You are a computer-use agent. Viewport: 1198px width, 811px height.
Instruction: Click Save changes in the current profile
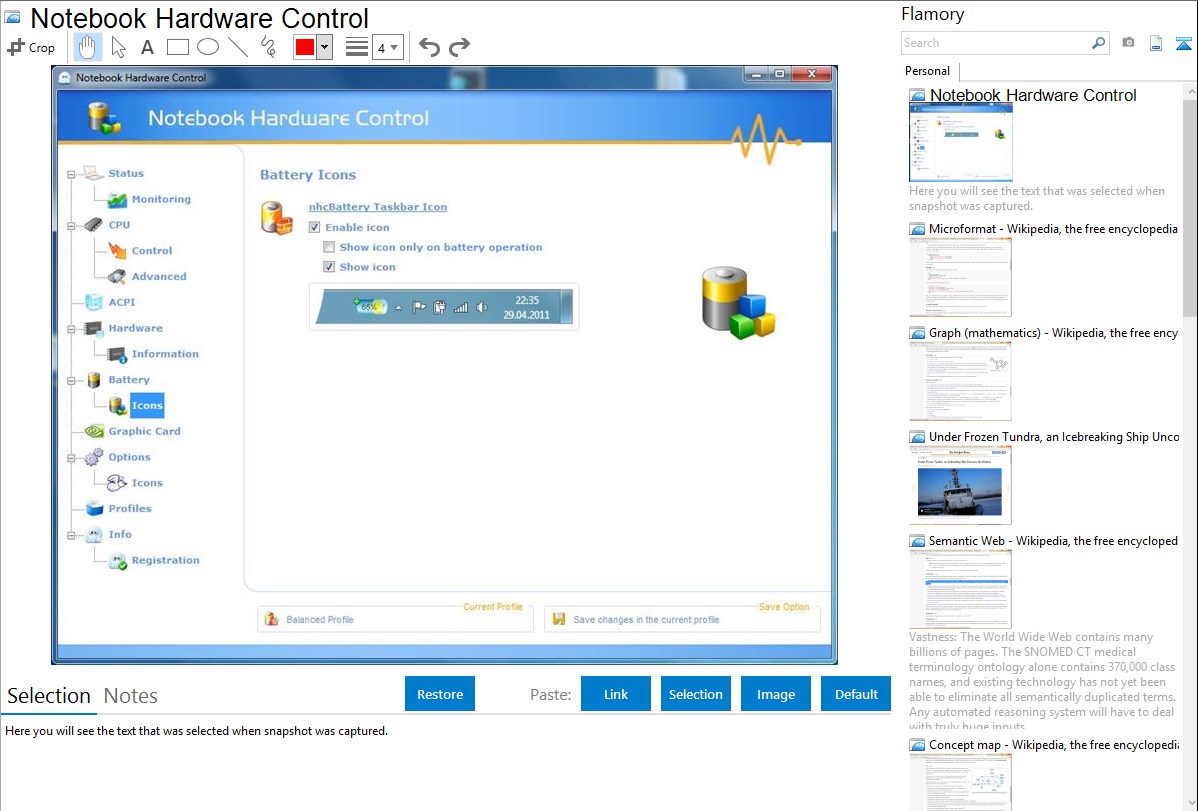coord(682,619)
